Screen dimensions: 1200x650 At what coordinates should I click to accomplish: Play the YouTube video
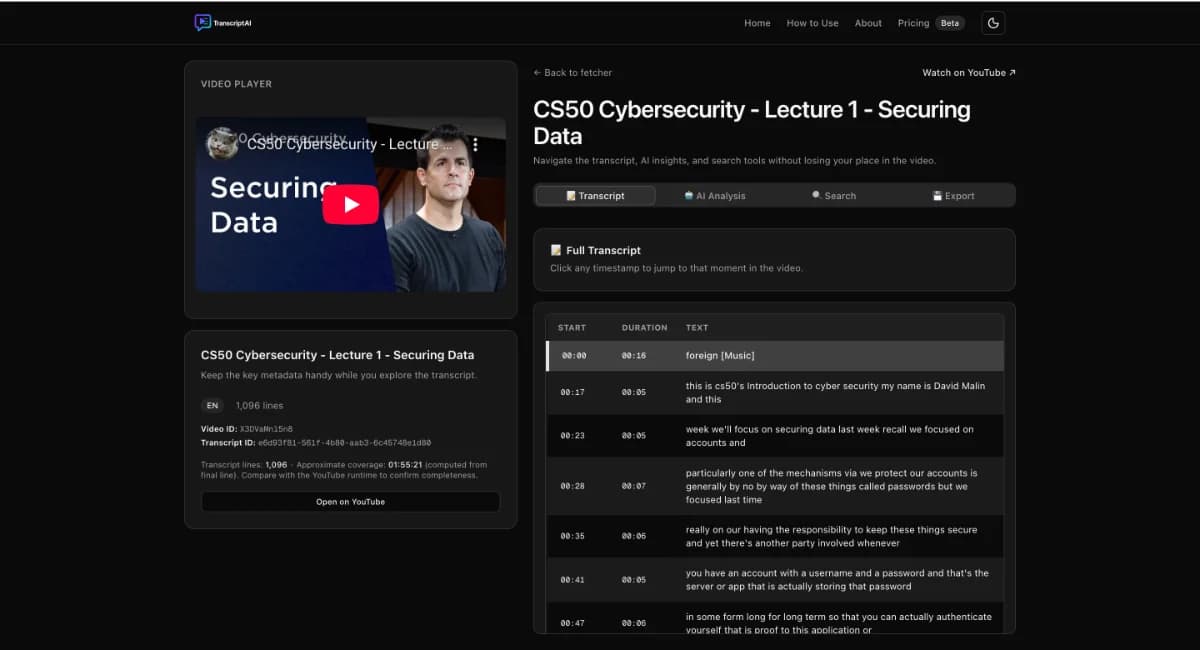(350, 205)
